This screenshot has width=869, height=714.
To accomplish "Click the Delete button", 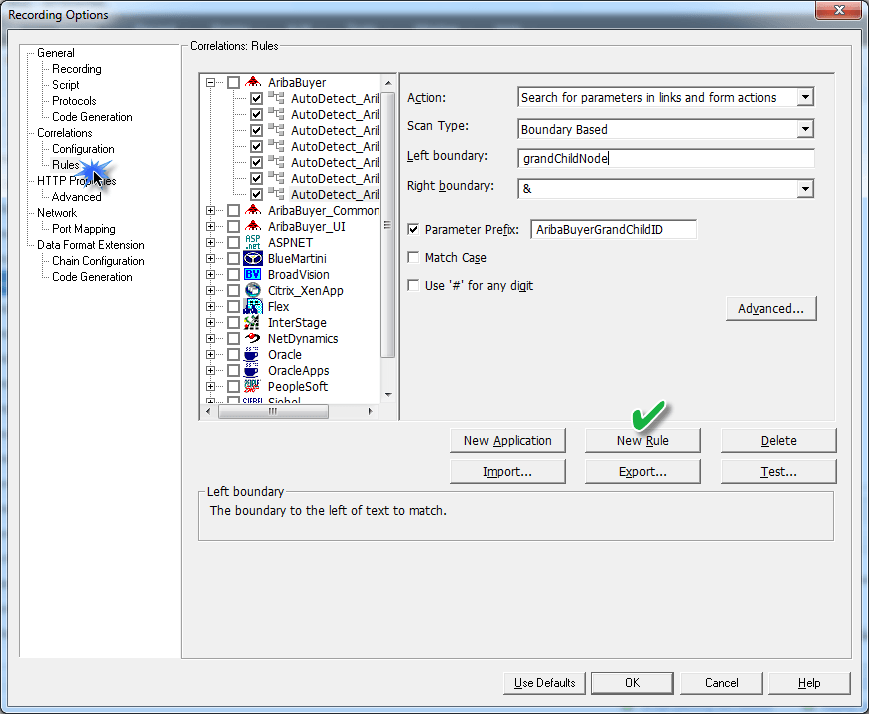I will click(x=779, y=441).
